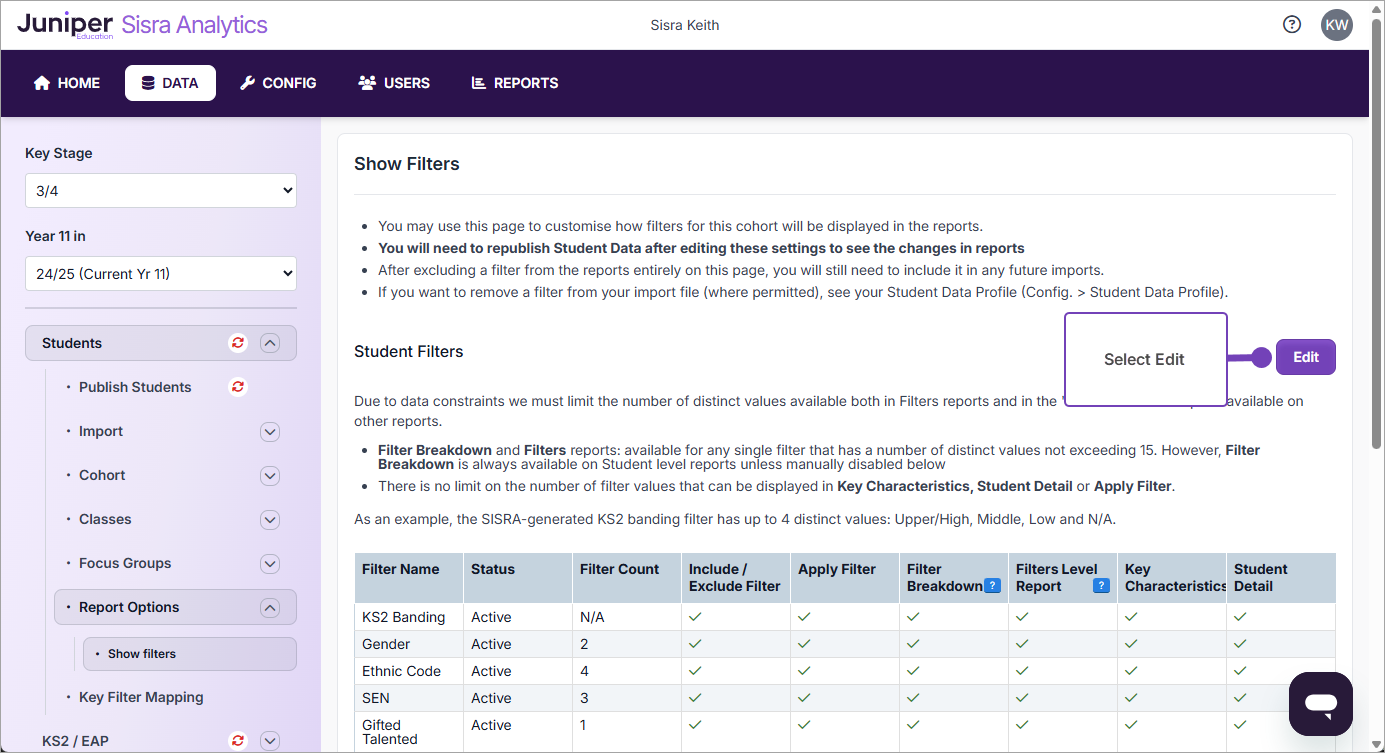The height and width of the screenshot is (753, 1385).
Task: Refresh the KS2 / EAP section
Action: 237,740
